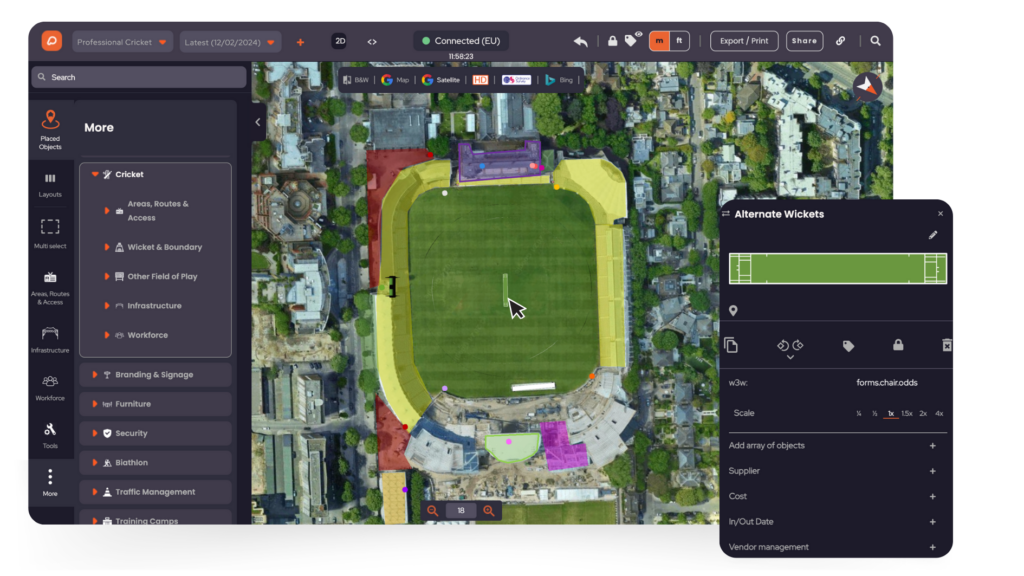Click the location pin icon in the panel
This screenshot has width=1024, height=576.
coord(733,311)
